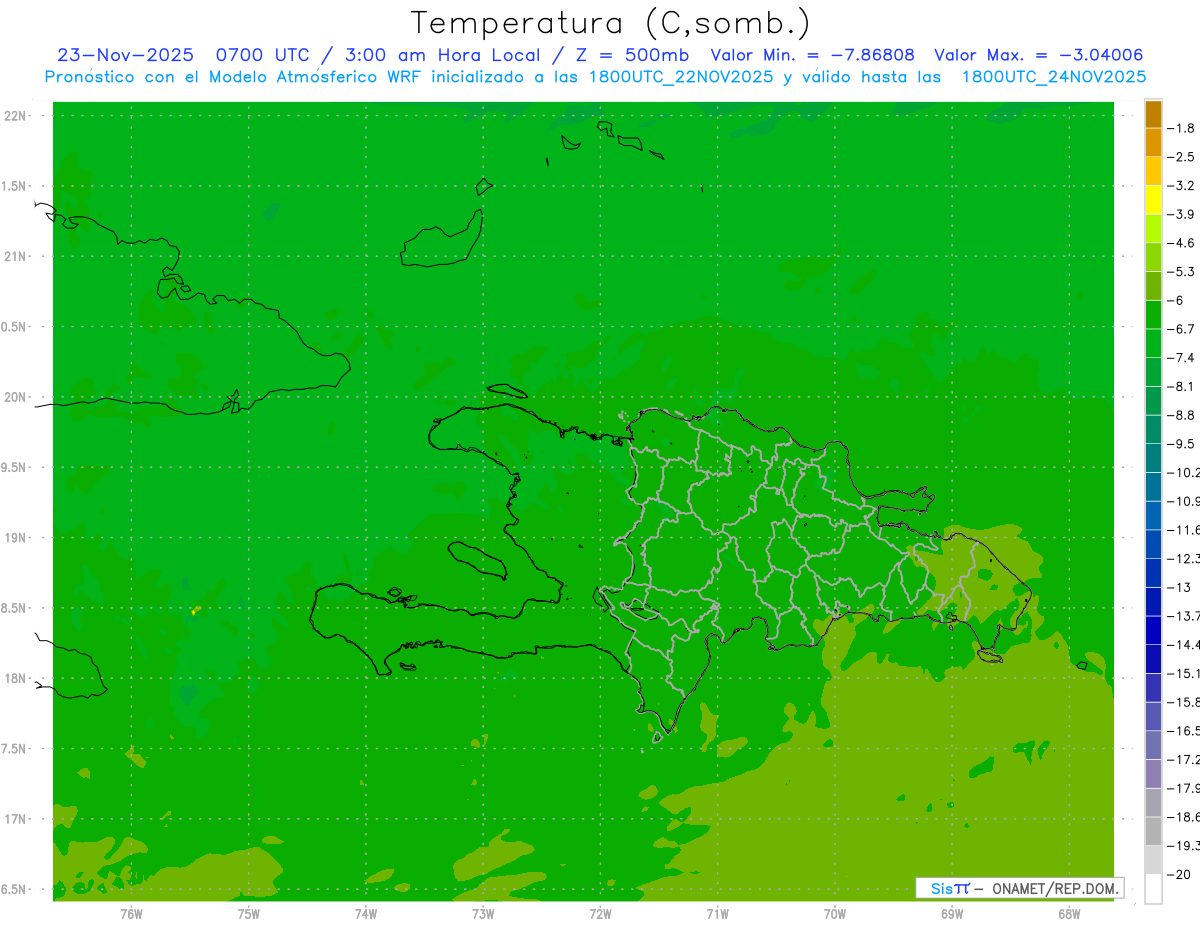Click the 20N latitude label

click(x=16, y=397)
